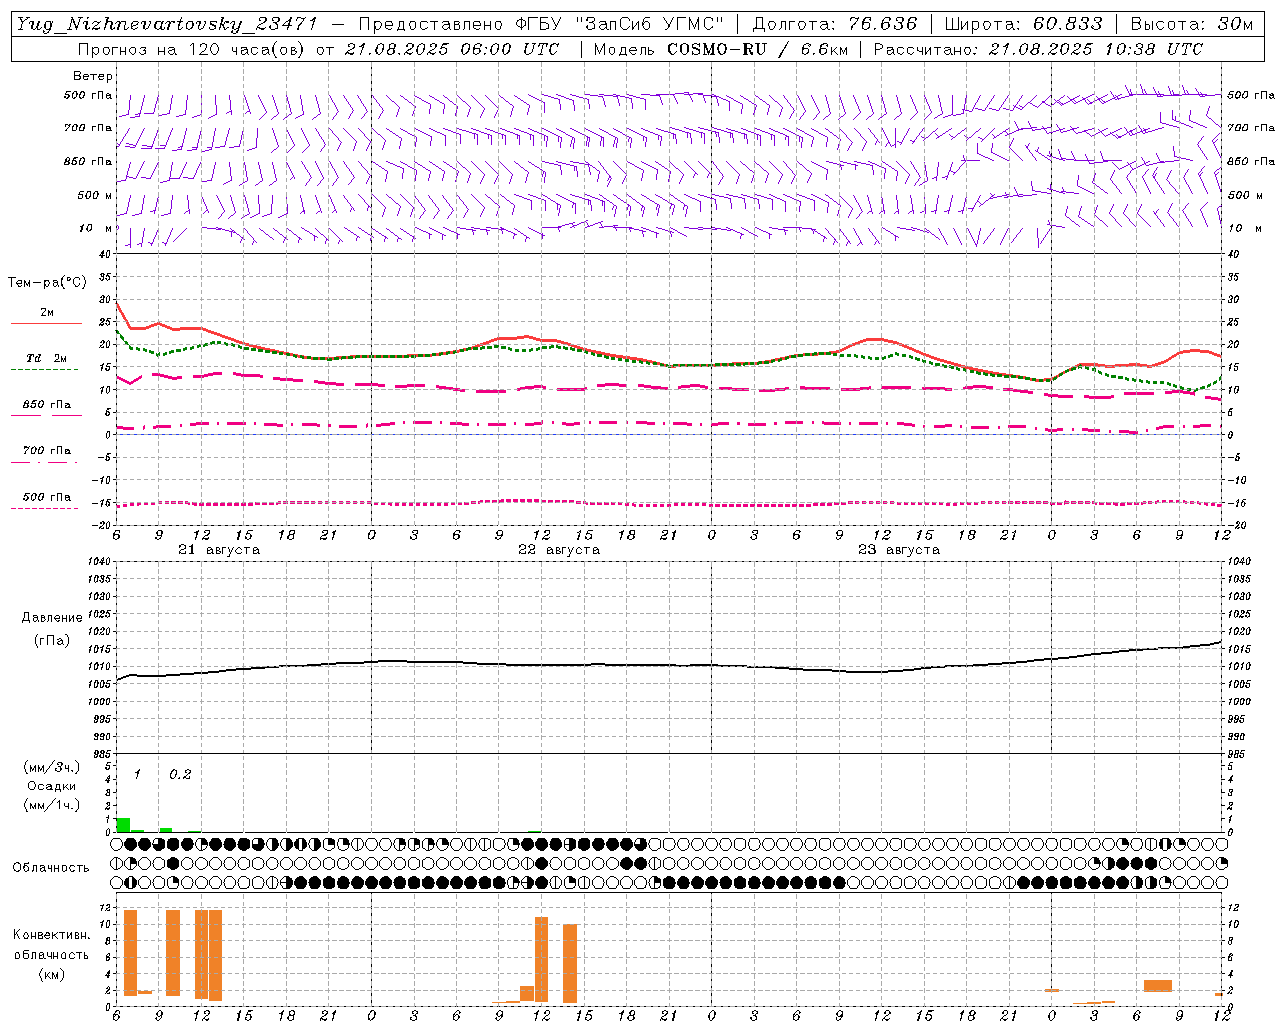Click orange convective bar at hour 14, 22 August
Screen dimensions: 1280x1024
tap(570, 963)
